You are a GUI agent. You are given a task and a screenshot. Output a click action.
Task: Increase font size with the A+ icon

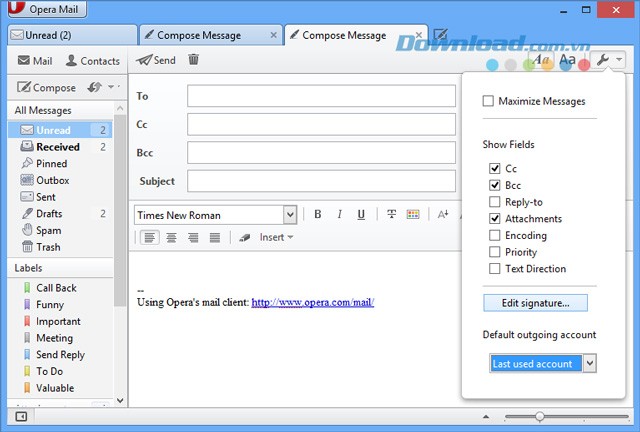coord(443,214)
